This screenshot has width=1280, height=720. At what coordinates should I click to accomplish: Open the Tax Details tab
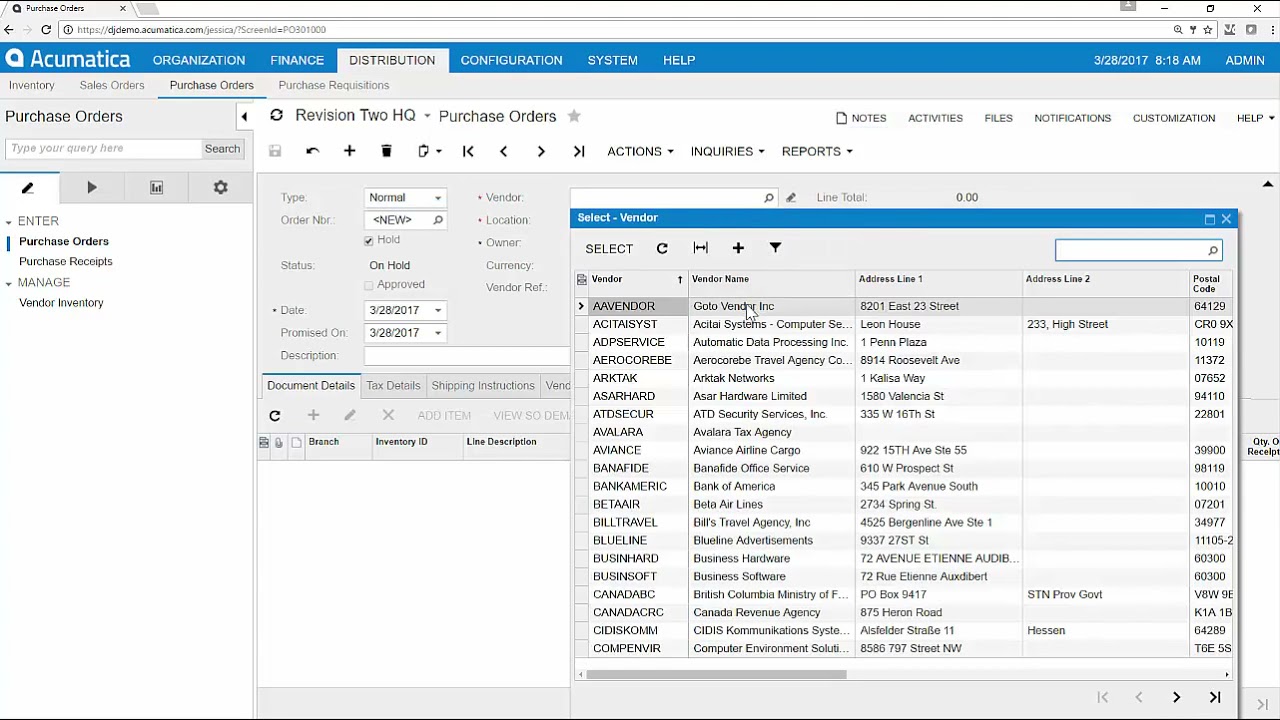click(393, 385)
